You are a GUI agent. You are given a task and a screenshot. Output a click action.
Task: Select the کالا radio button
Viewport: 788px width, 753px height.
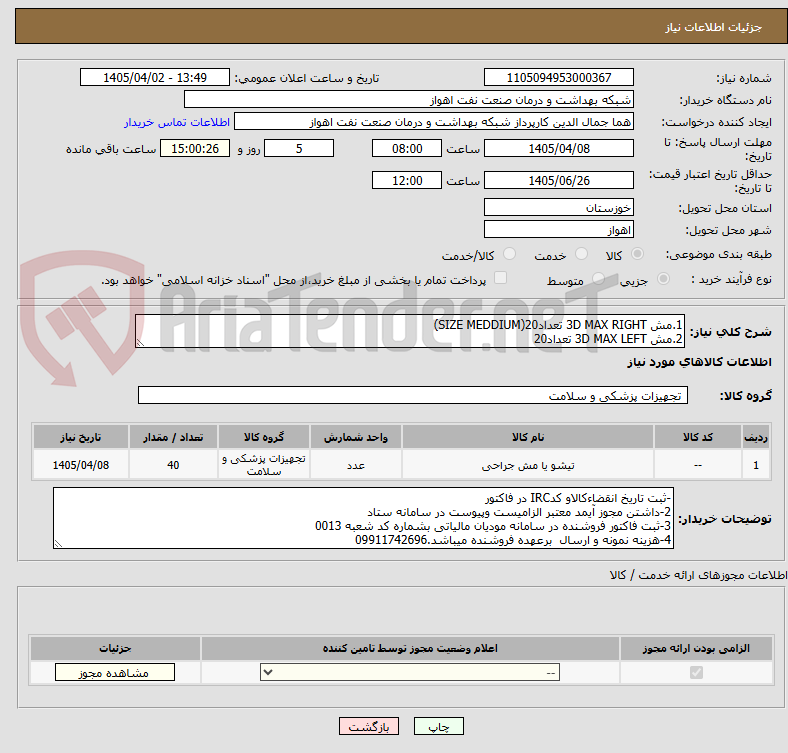(637, 254)
